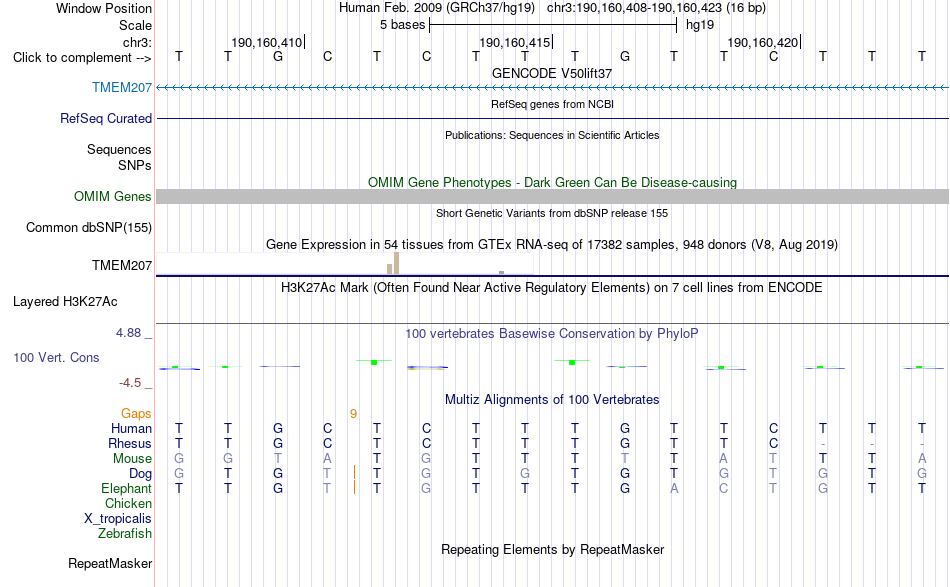This screenshot has height=587, width=950.
Task: Click the 'Click to complement -->' label
Action: tap(82, 58)
